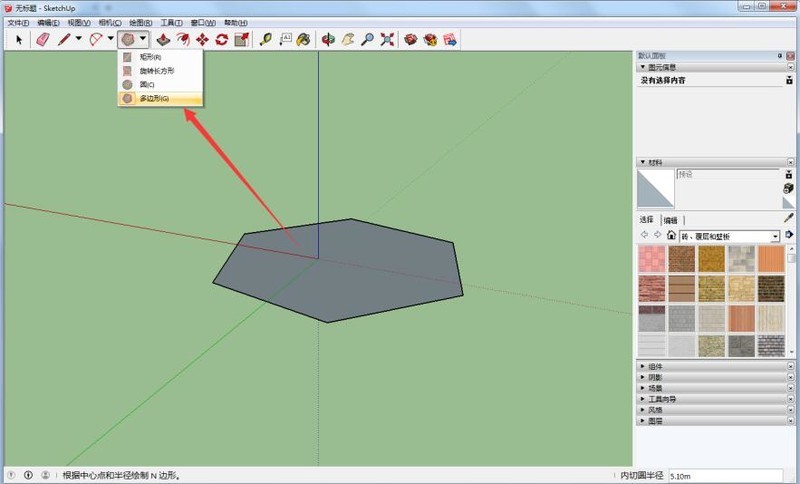800x484 pixels.
Task: Open the shape tools dropdown arrow
Action: click(x=144, y=40)
